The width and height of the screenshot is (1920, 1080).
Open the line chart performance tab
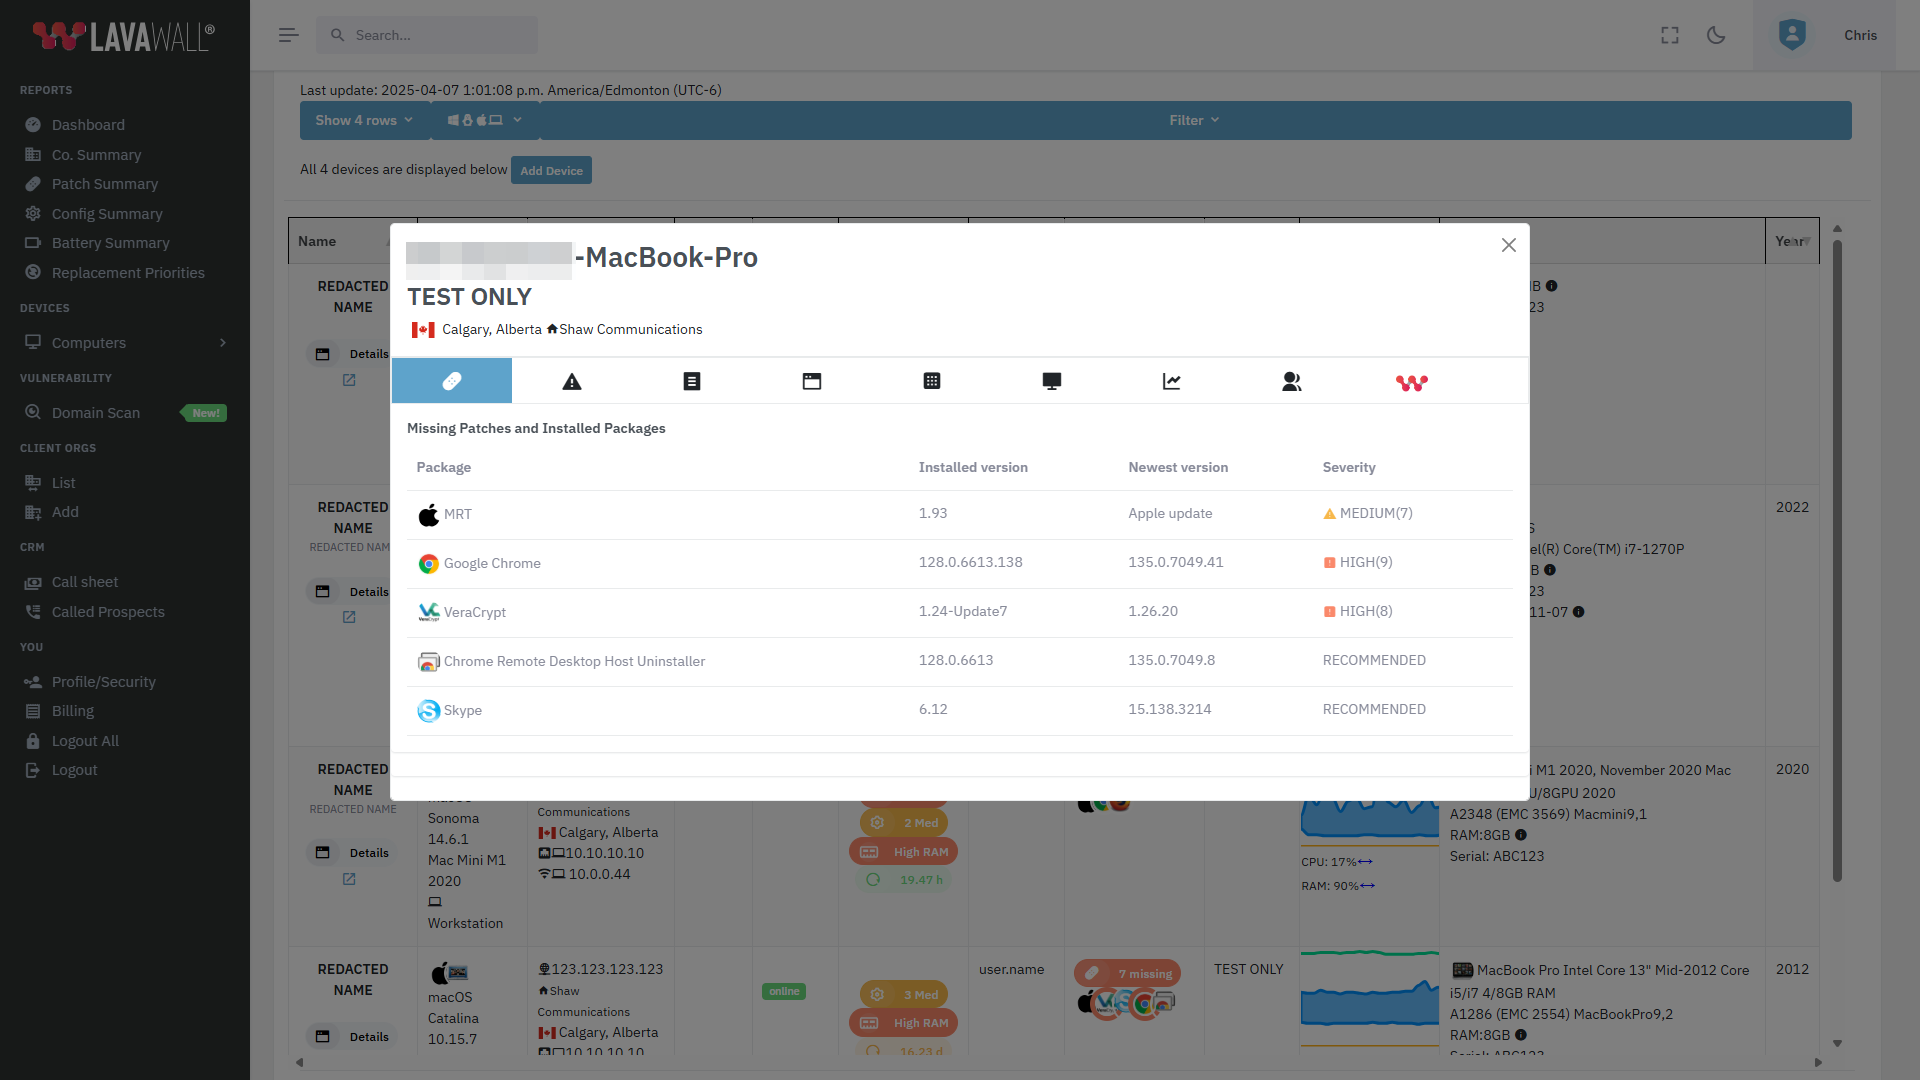pyautogui.click(x=1172, y=381)
